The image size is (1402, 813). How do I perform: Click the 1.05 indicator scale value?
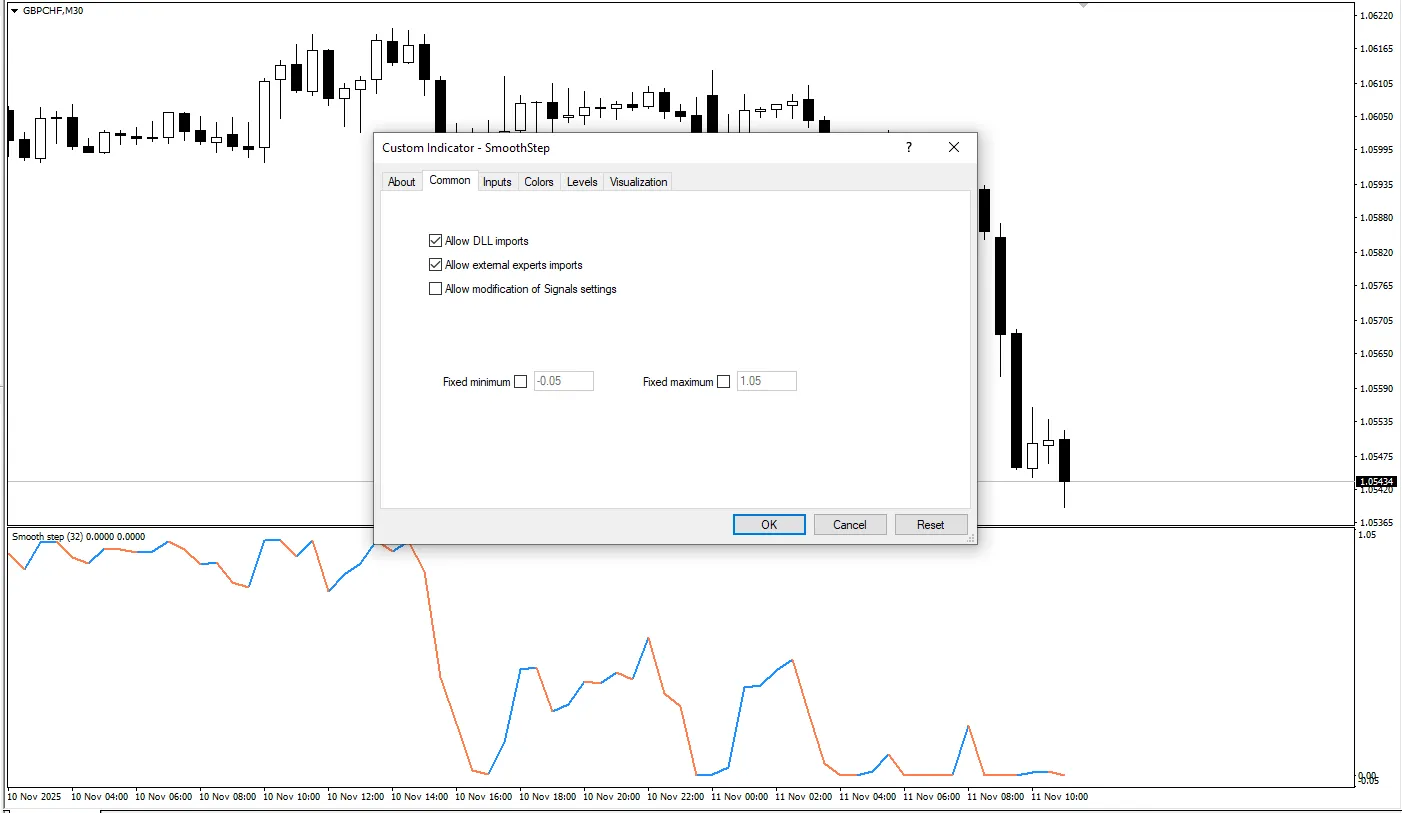(1368, 535)
